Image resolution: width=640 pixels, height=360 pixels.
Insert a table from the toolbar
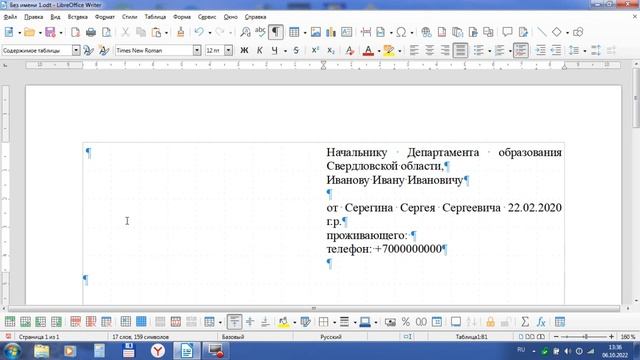point(294,32)
